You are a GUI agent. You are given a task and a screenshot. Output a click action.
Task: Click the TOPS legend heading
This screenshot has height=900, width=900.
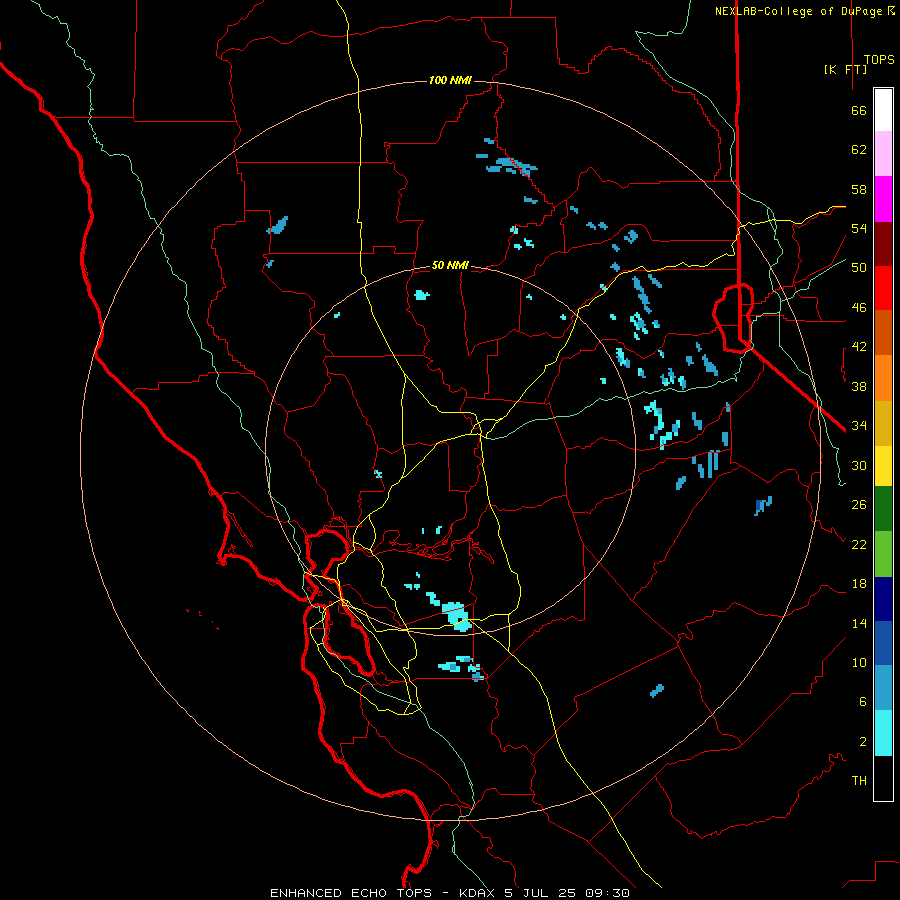[x=879, y=59]
